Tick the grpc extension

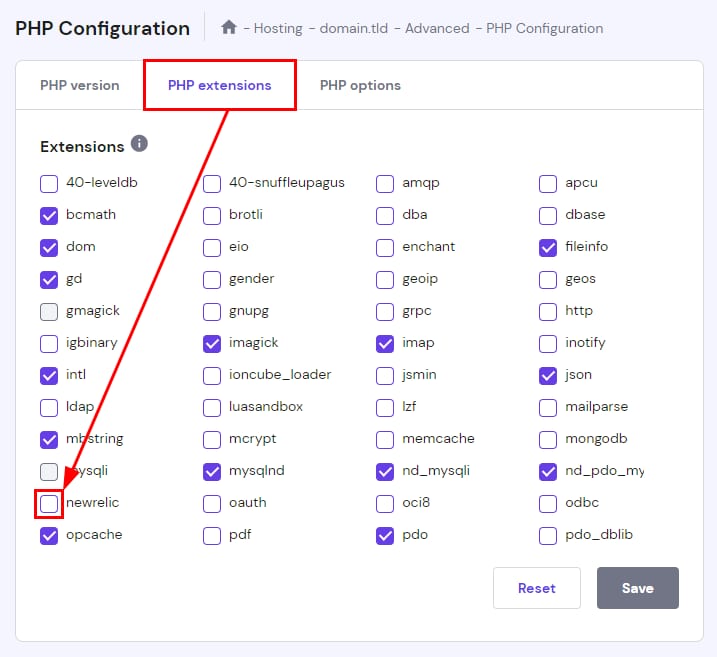(x=385, y=311)
